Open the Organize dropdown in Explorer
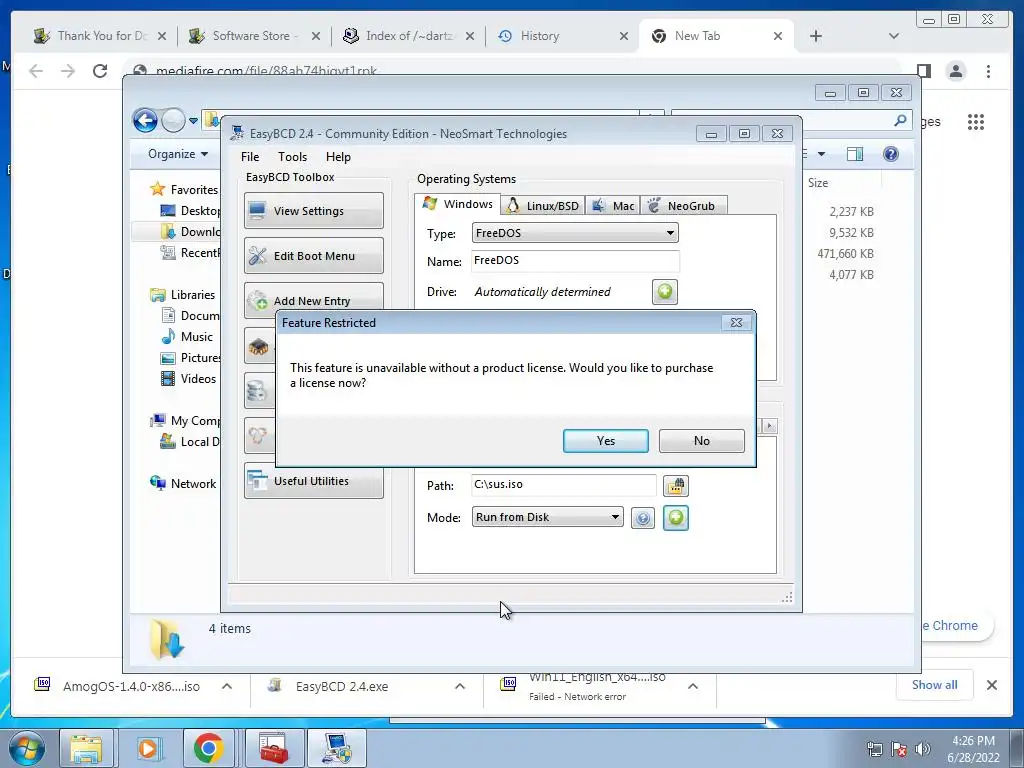1024x768 pixels. coord(178,154)
